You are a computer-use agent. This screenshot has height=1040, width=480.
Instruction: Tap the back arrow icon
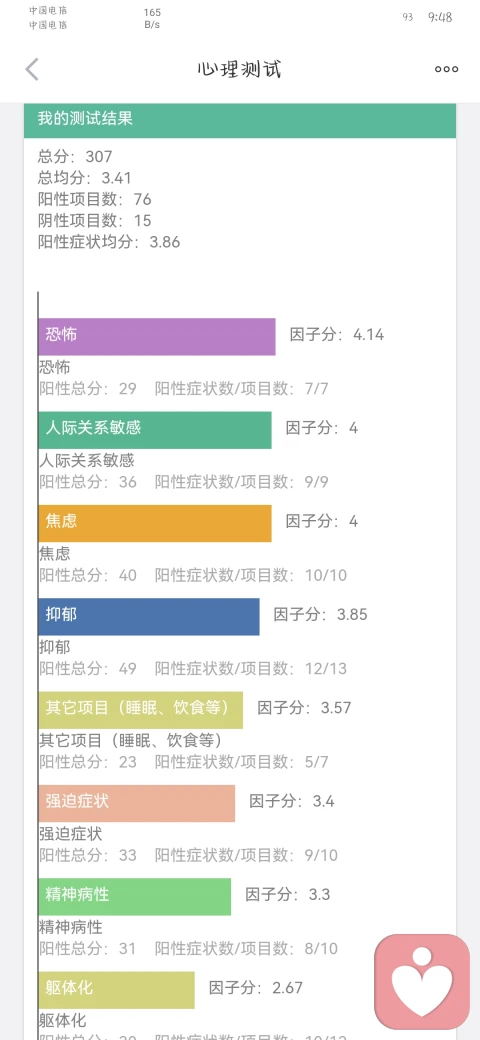[32, 69]
